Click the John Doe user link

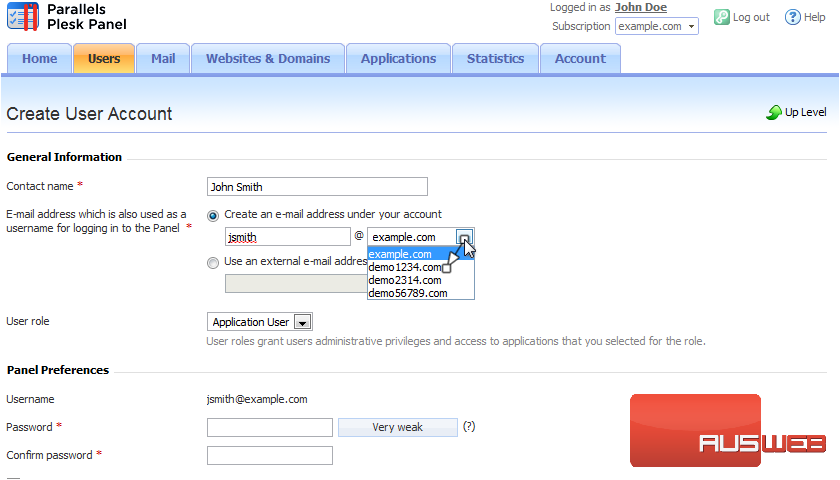pos(641,8)
